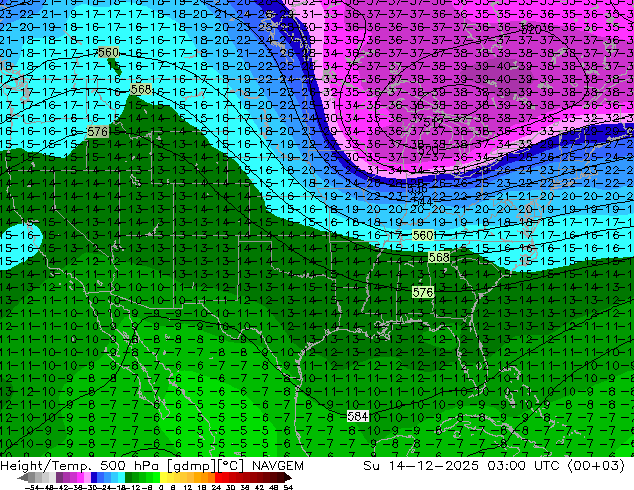The height and width of the screenshot is (490, 634).
Task: Click the cyan swatch in the legend
Action: tap(121, 478)
